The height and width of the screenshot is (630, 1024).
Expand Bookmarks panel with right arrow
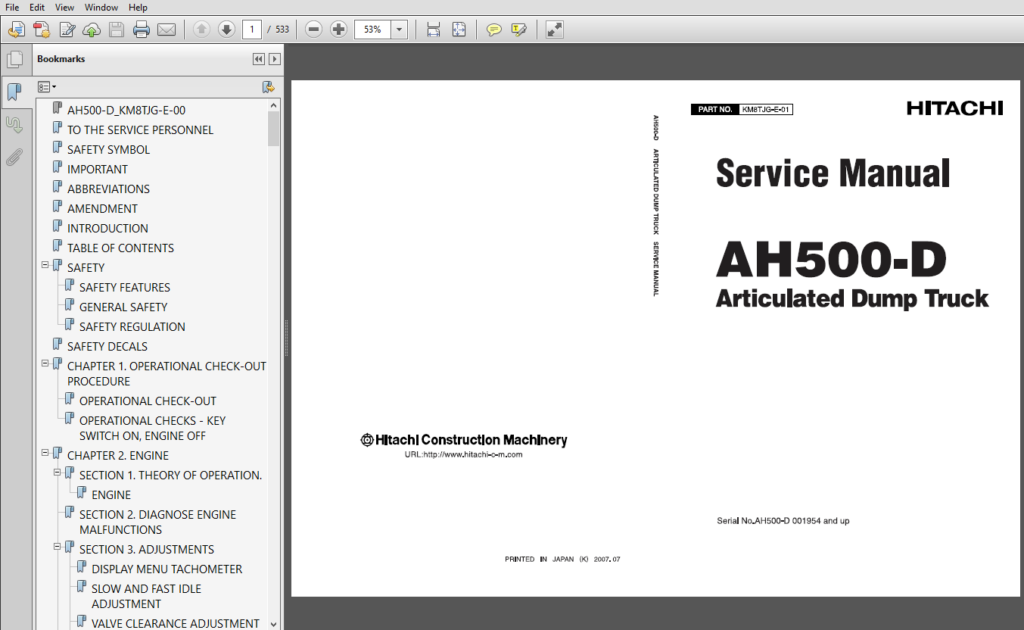(275, 59)
